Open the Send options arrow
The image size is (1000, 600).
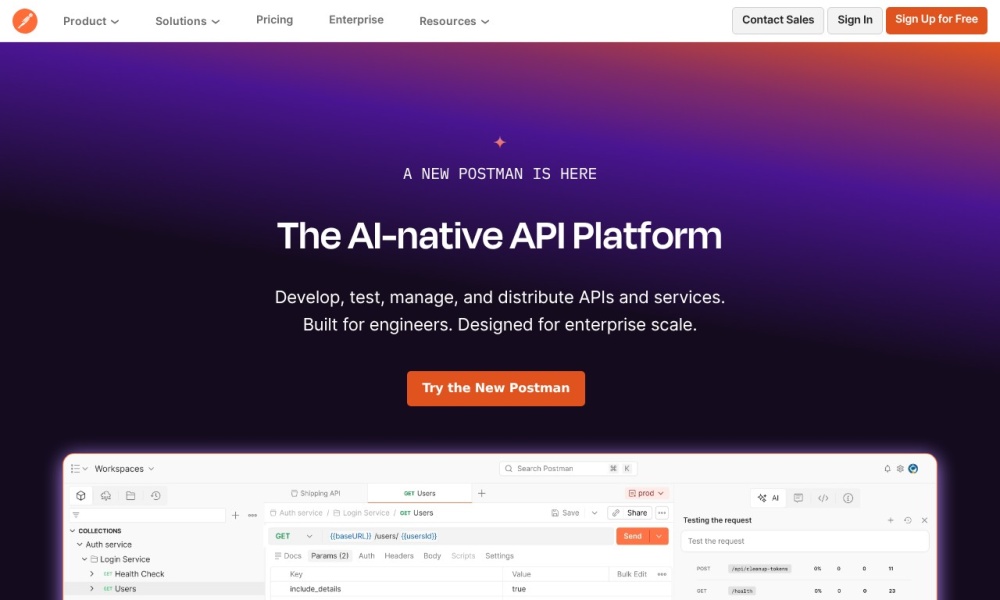[x=659, y=536]
